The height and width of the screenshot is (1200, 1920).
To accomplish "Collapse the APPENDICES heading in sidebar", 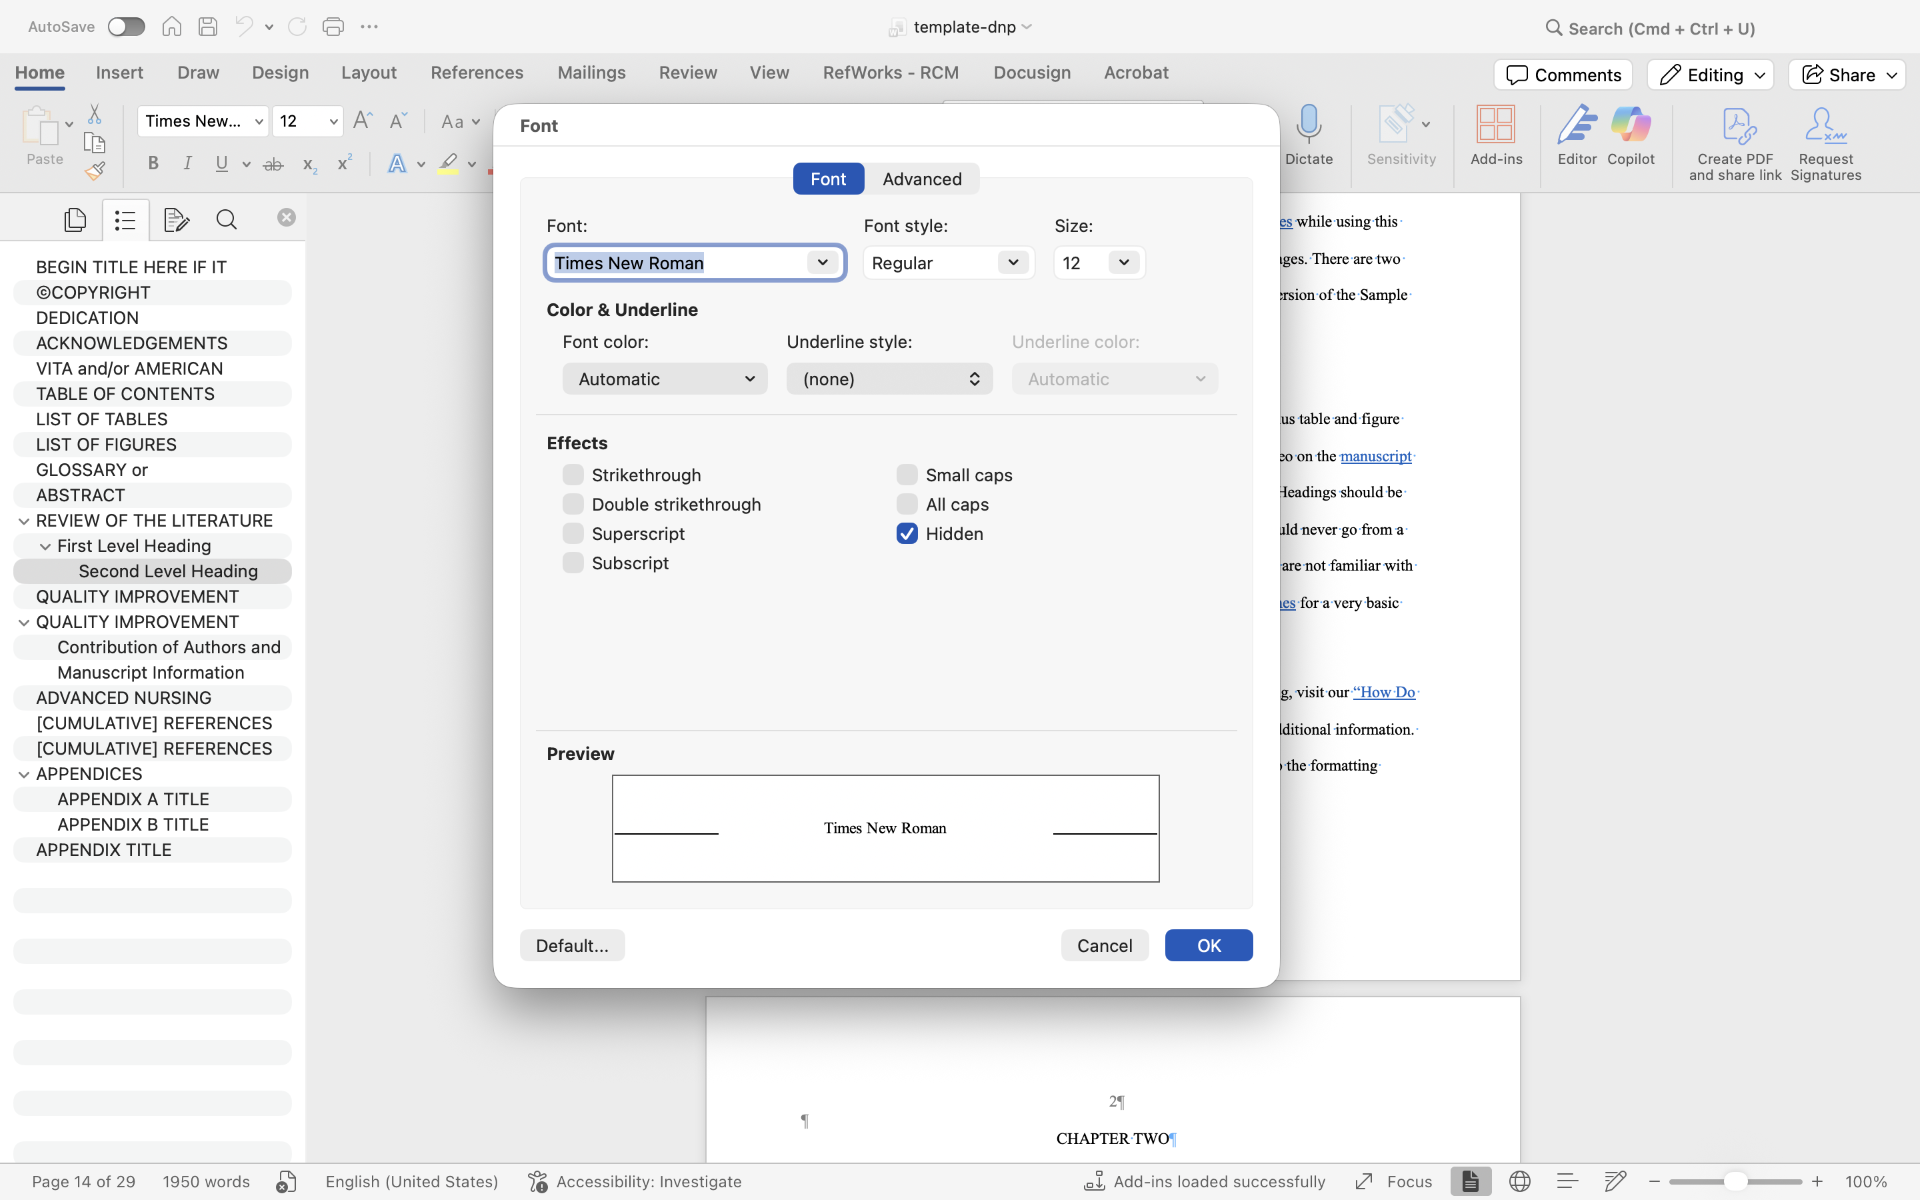I will tap(24, 773).
